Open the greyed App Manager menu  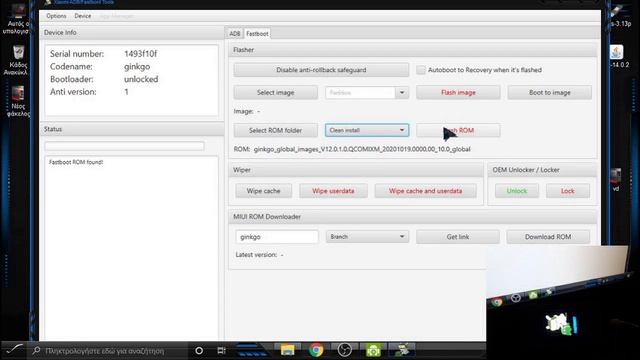(116, 16)
